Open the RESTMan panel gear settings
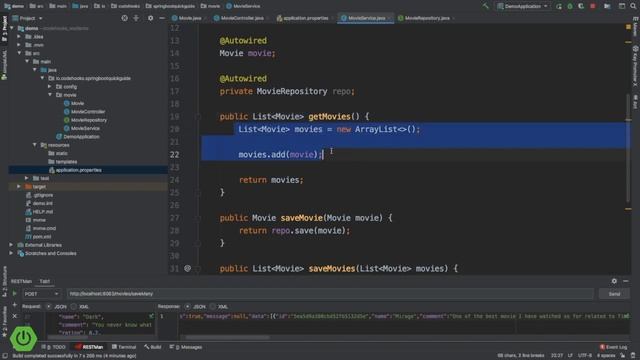This screenshot has height=360, width=640. point(614,281)
